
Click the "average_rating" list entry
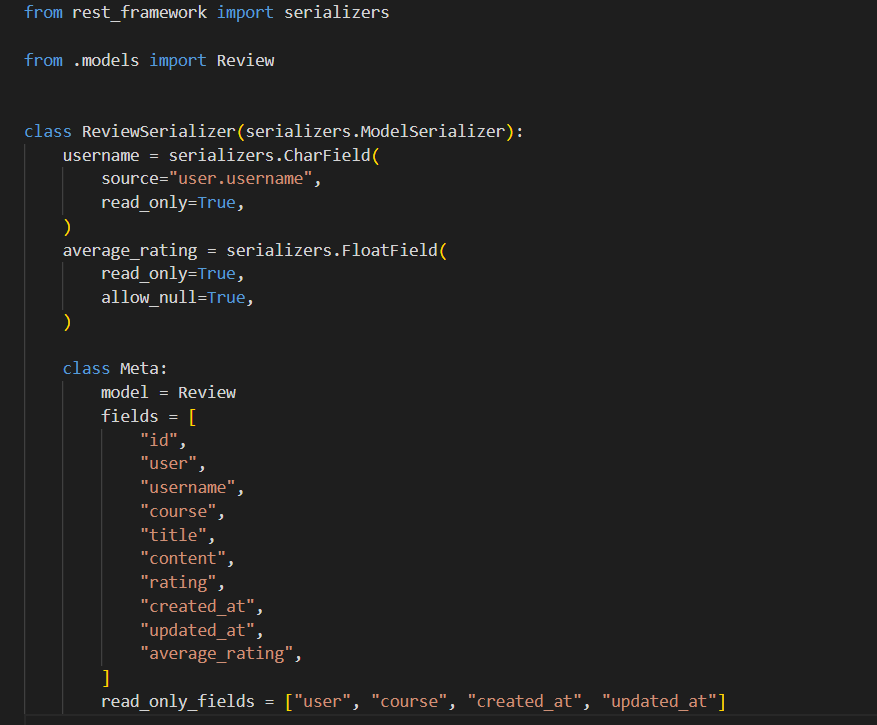click(216, 654)
